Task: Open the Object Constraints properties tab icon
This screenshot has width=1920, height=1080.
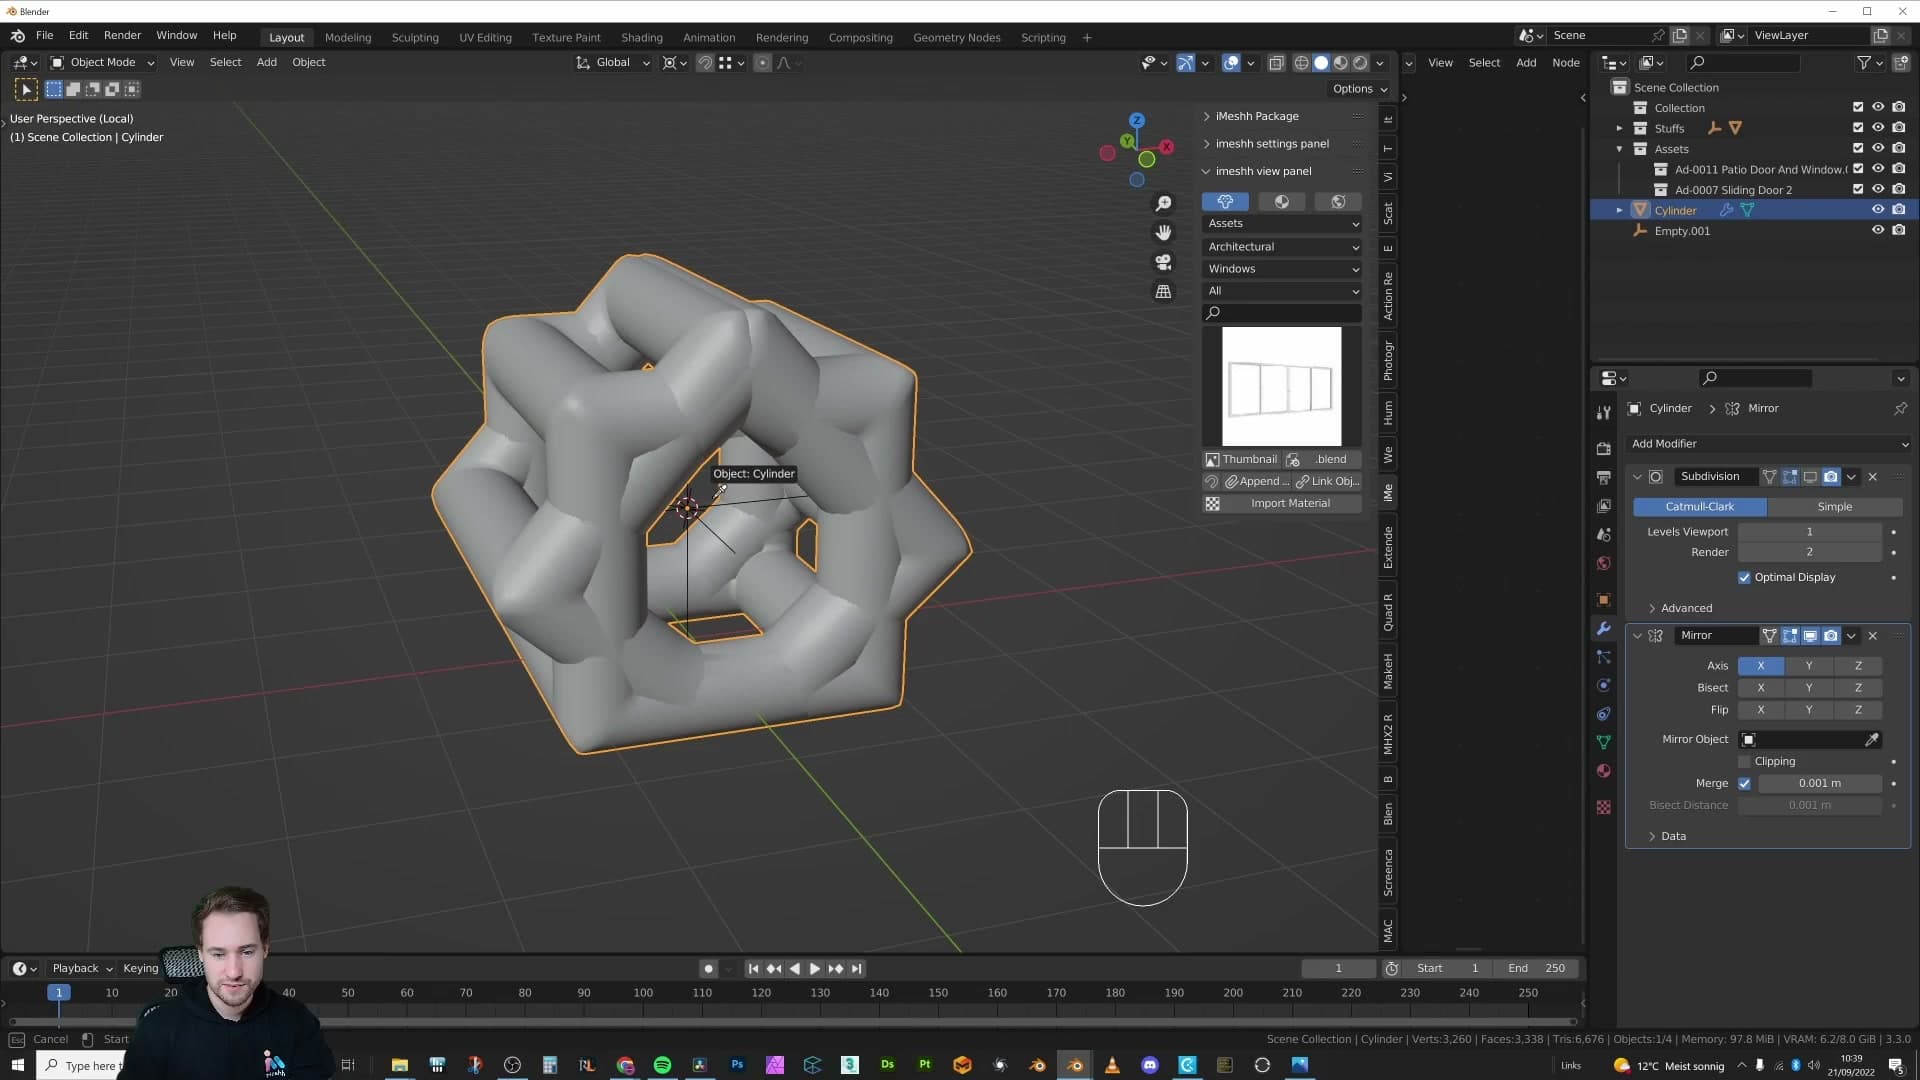Action: pos(1604,714)
